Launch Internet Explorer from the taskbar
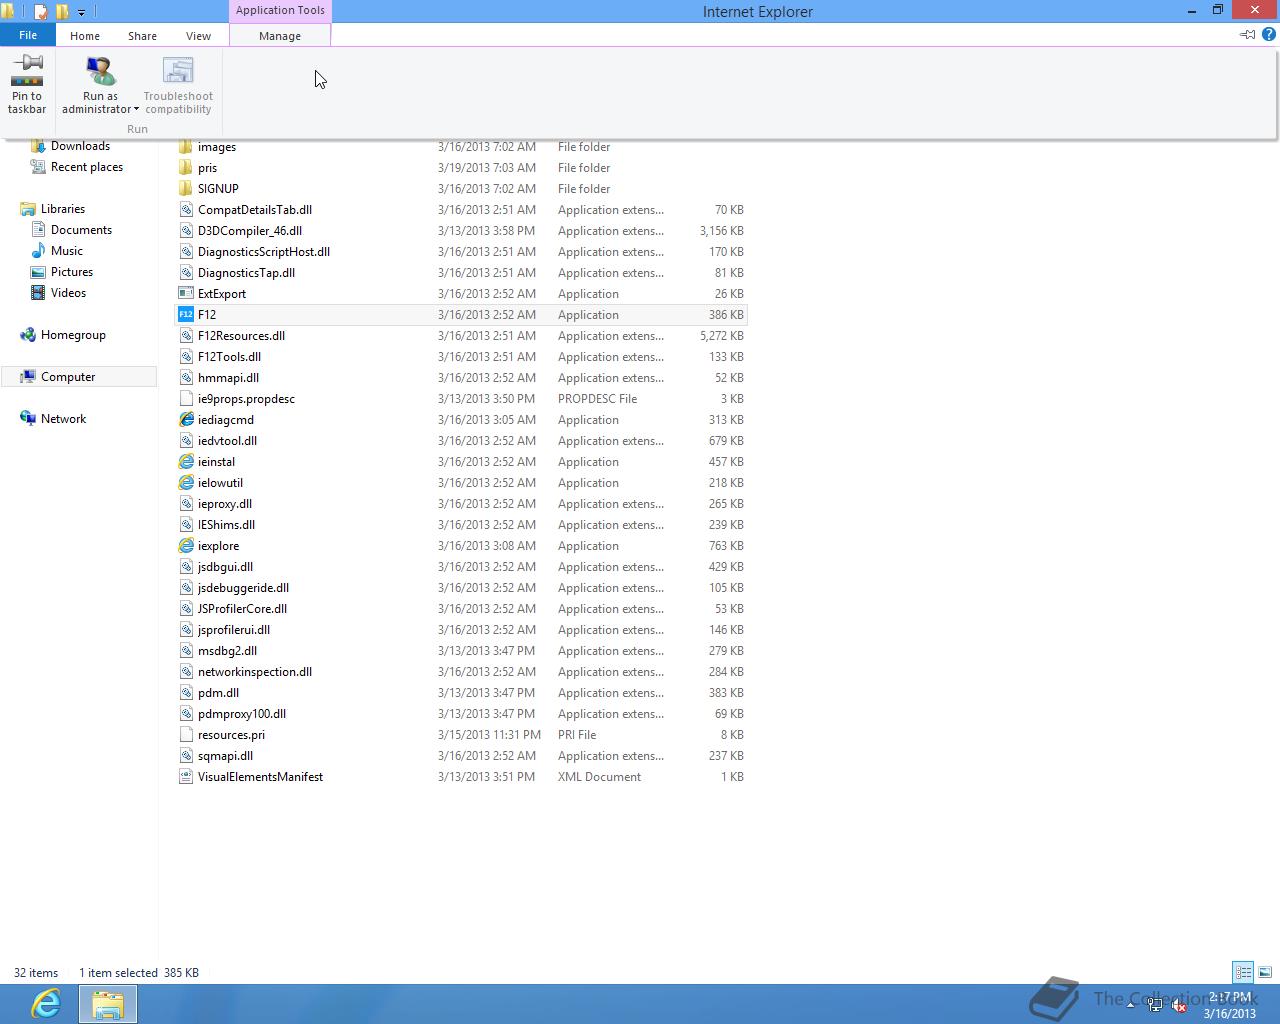The width and height of the screenshot is (1280, 1024). click(46, 1004)
